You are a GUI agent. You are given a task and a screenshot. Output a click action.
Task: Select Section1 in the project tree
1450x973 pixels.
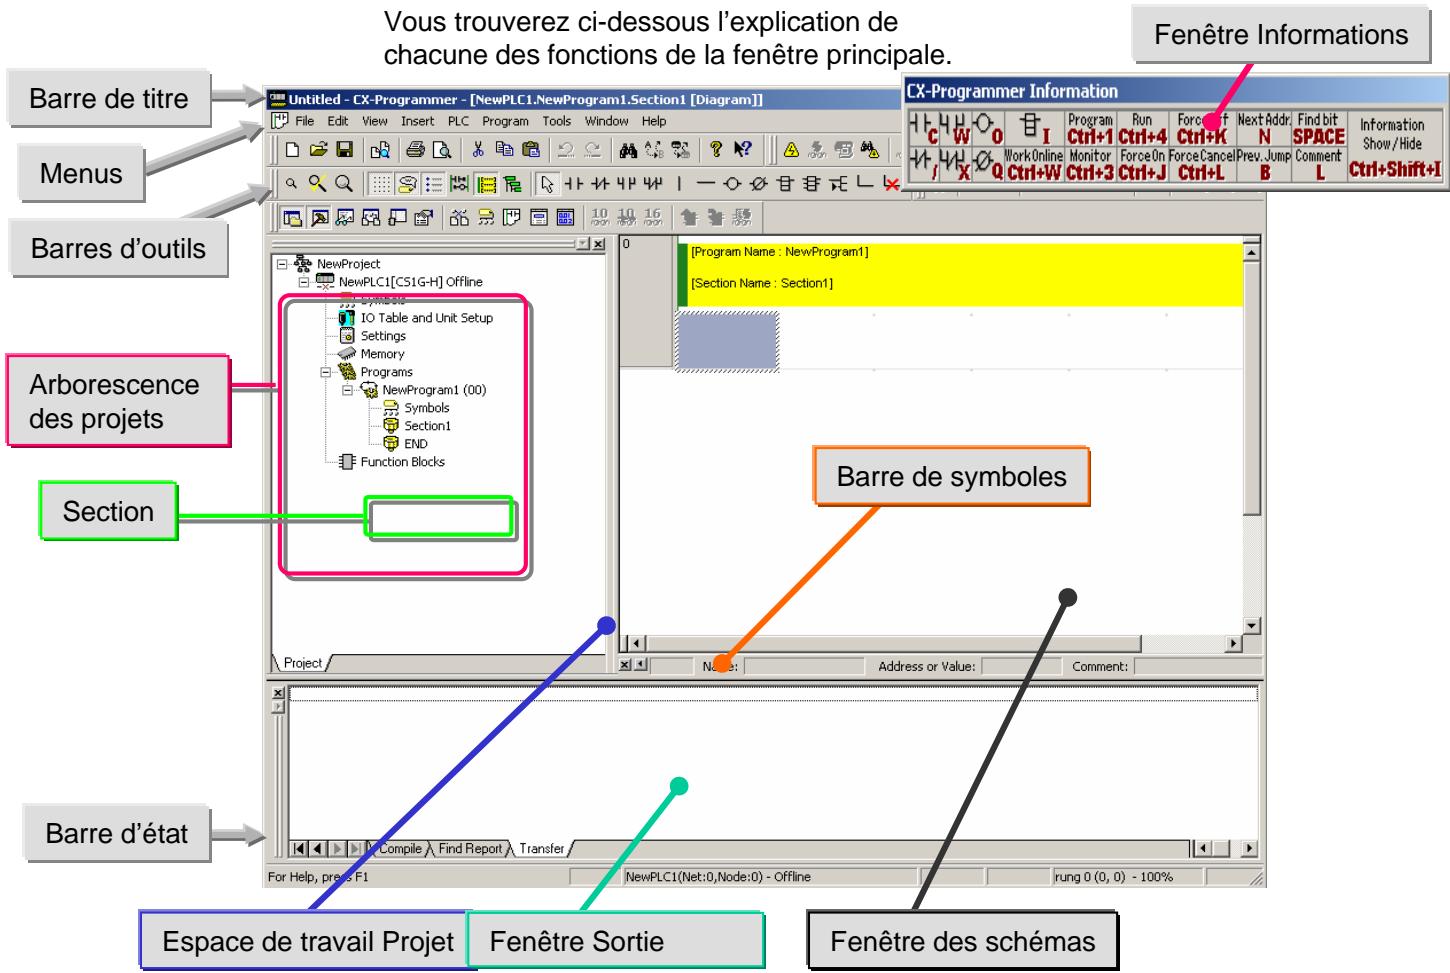coord(427,426)
